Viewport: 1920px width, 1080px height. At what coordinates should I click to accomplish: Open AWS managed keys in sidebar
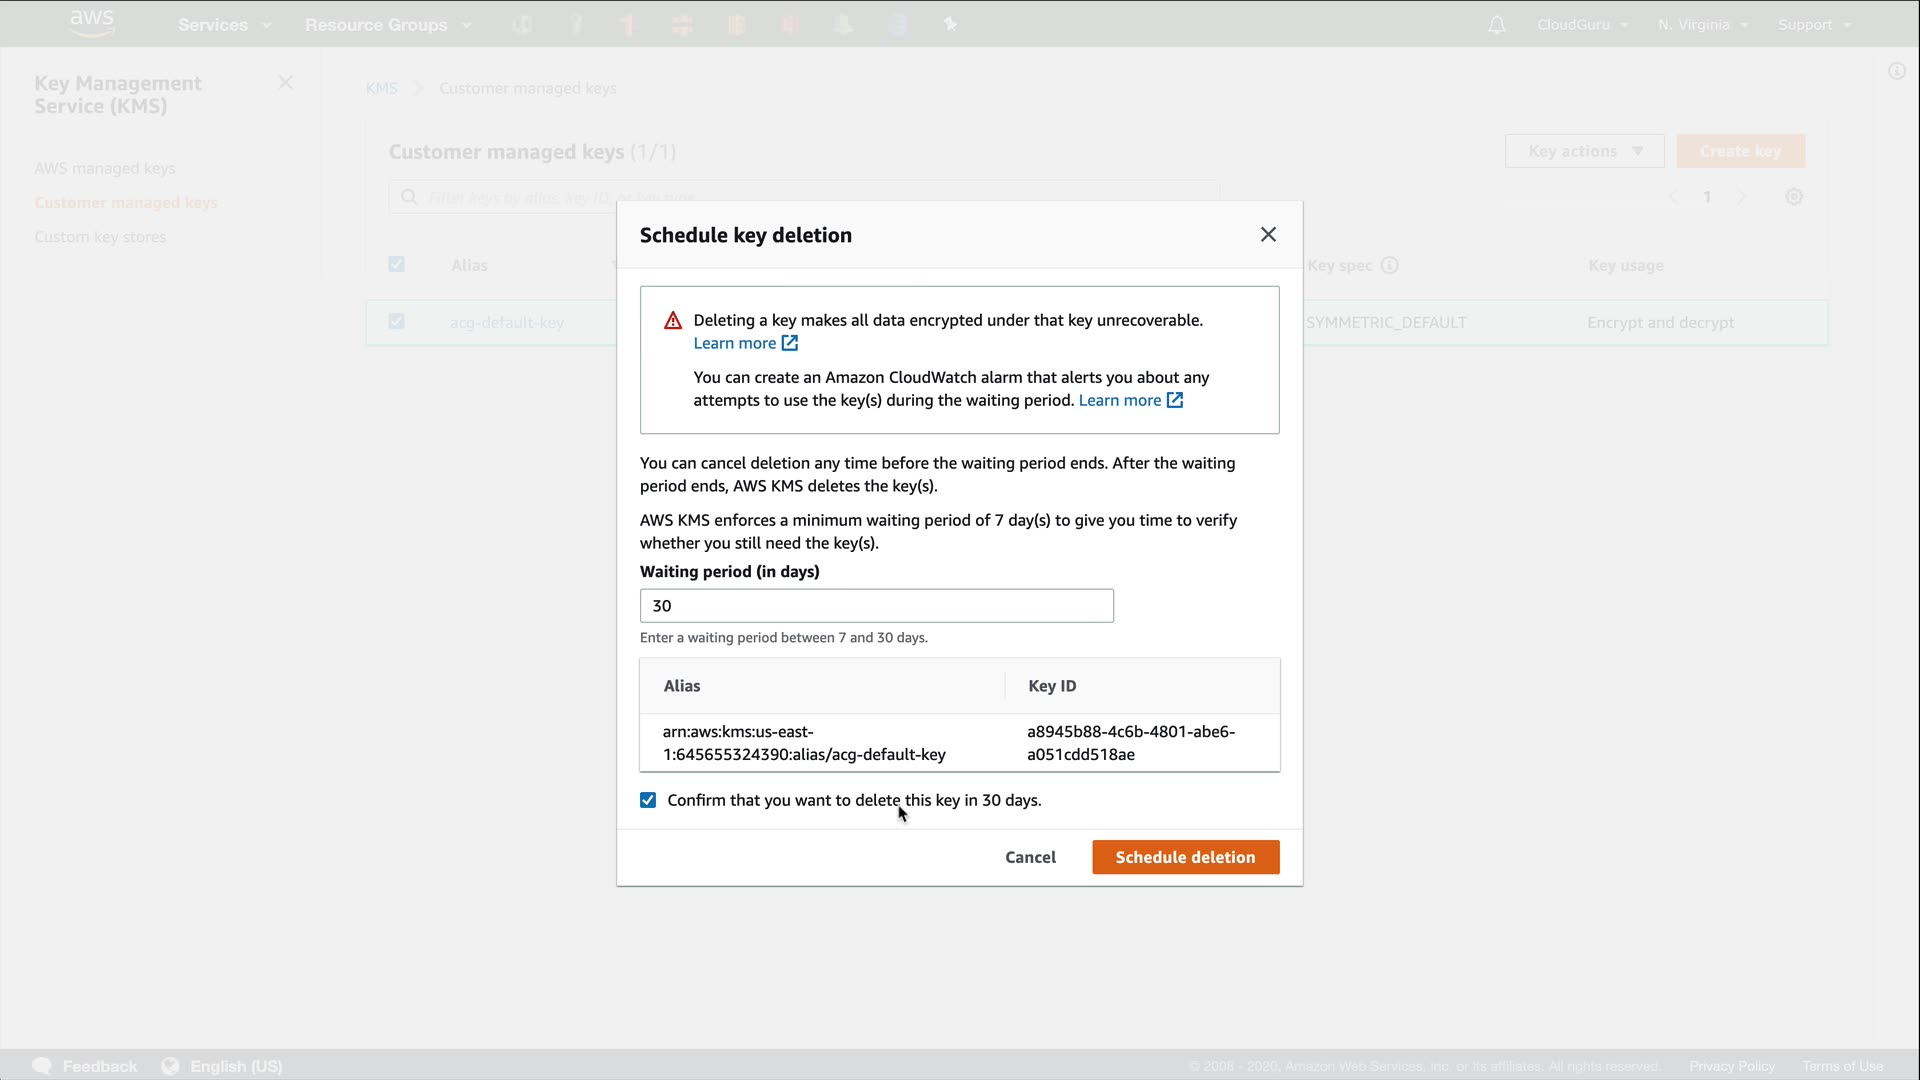[104, 168]
